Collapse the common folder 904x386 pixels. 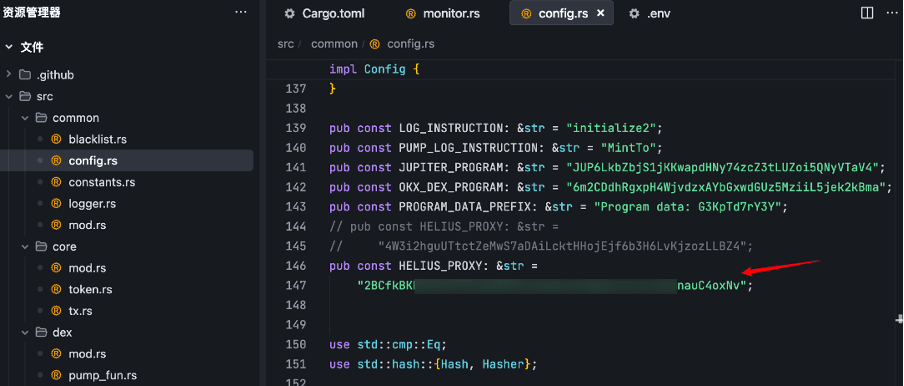[25, 118]
